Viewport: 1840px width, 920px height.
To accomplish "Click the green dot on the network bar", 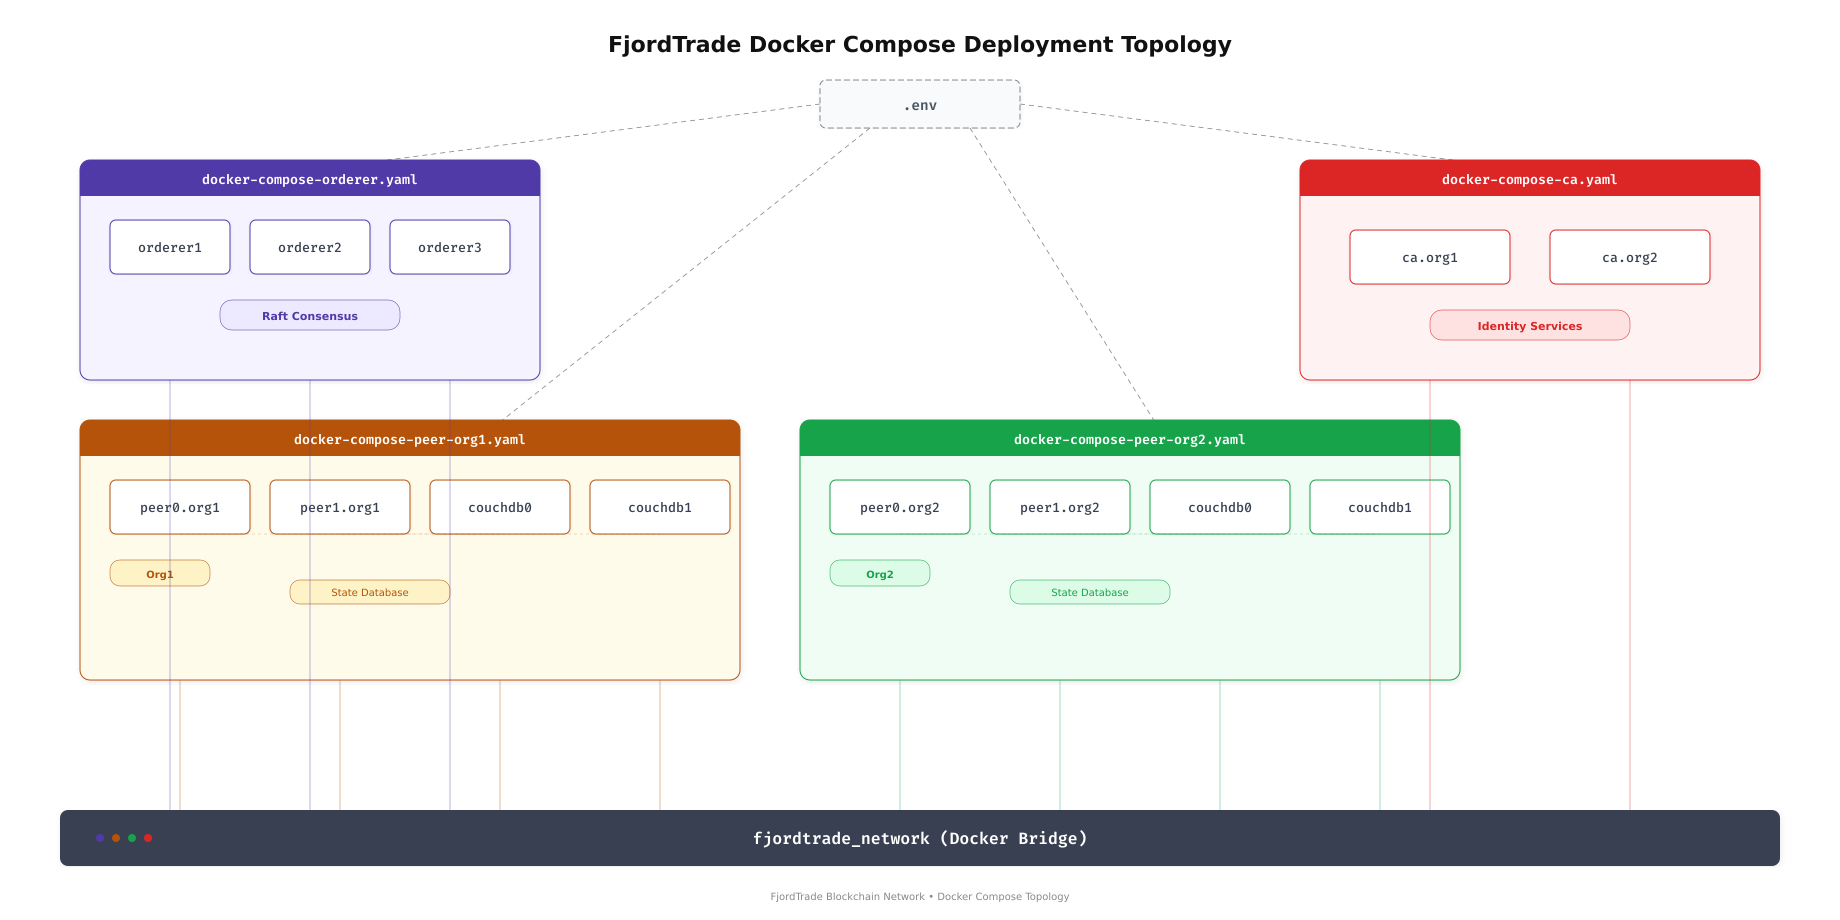I will tap(132, 838).
